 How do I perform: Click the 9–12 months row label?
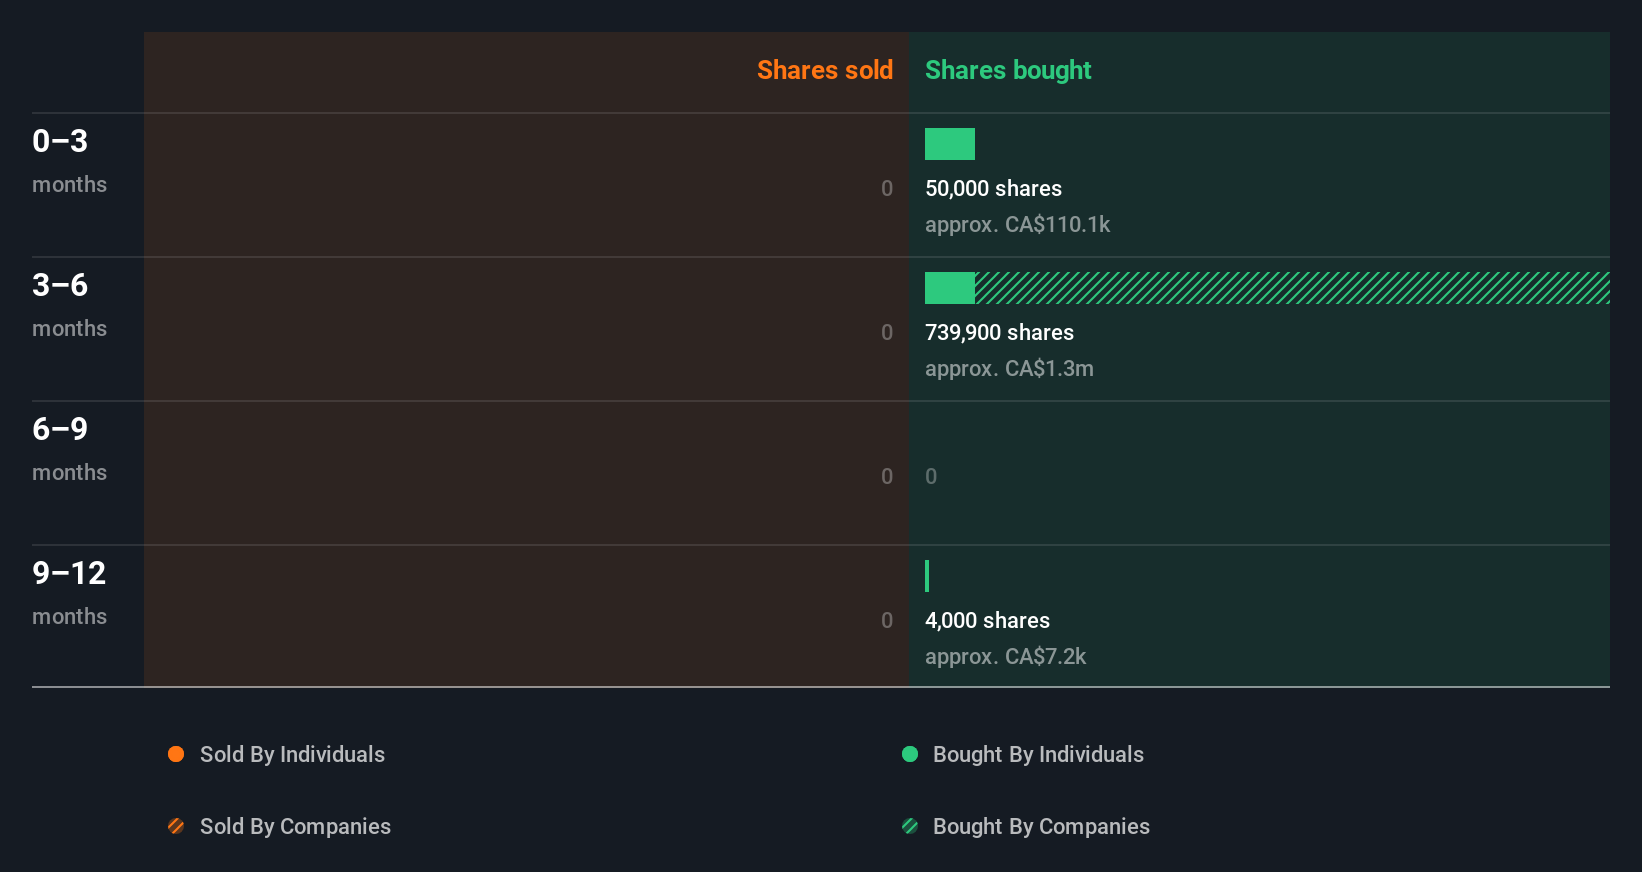[69, 593]
